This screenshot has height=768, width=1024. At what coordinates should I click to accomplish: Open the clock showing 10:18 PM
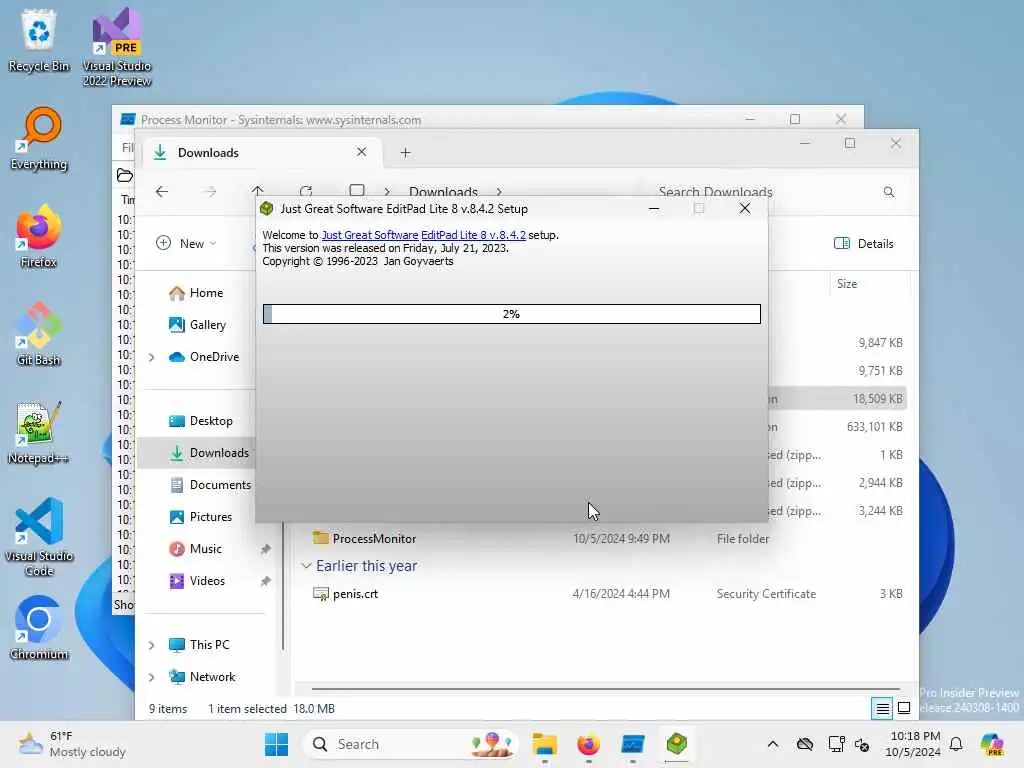point(913,744)
